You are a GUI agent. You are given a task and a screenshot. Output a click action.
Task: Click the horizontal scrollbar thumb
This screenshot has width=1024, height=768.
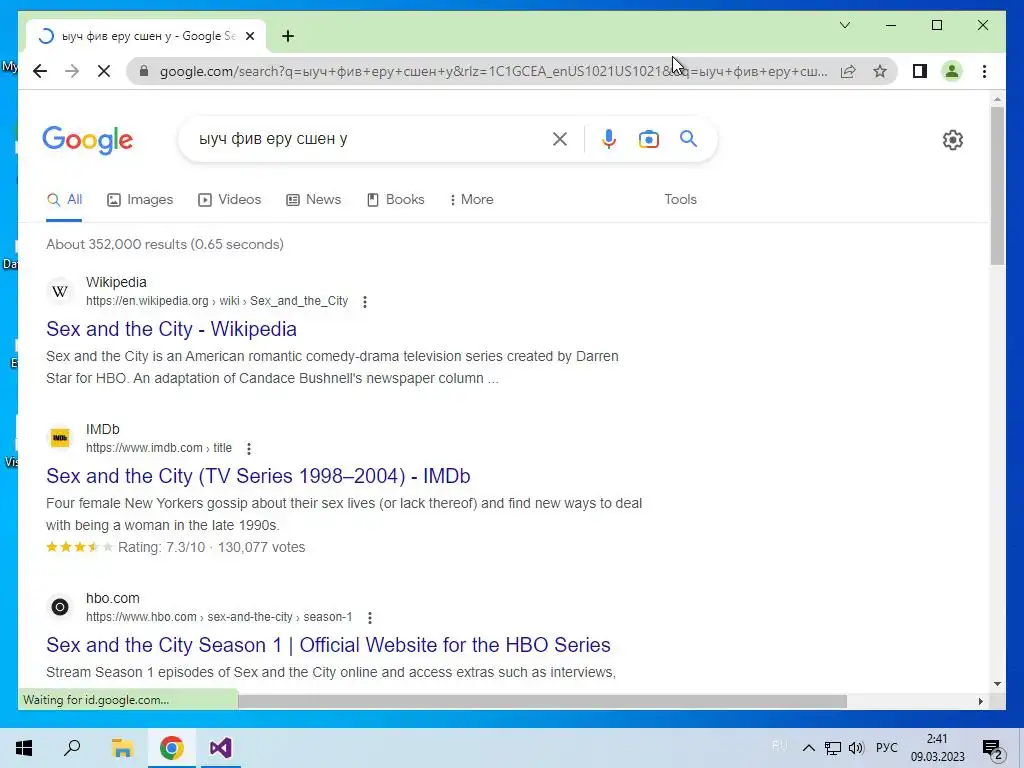point(542,701)
